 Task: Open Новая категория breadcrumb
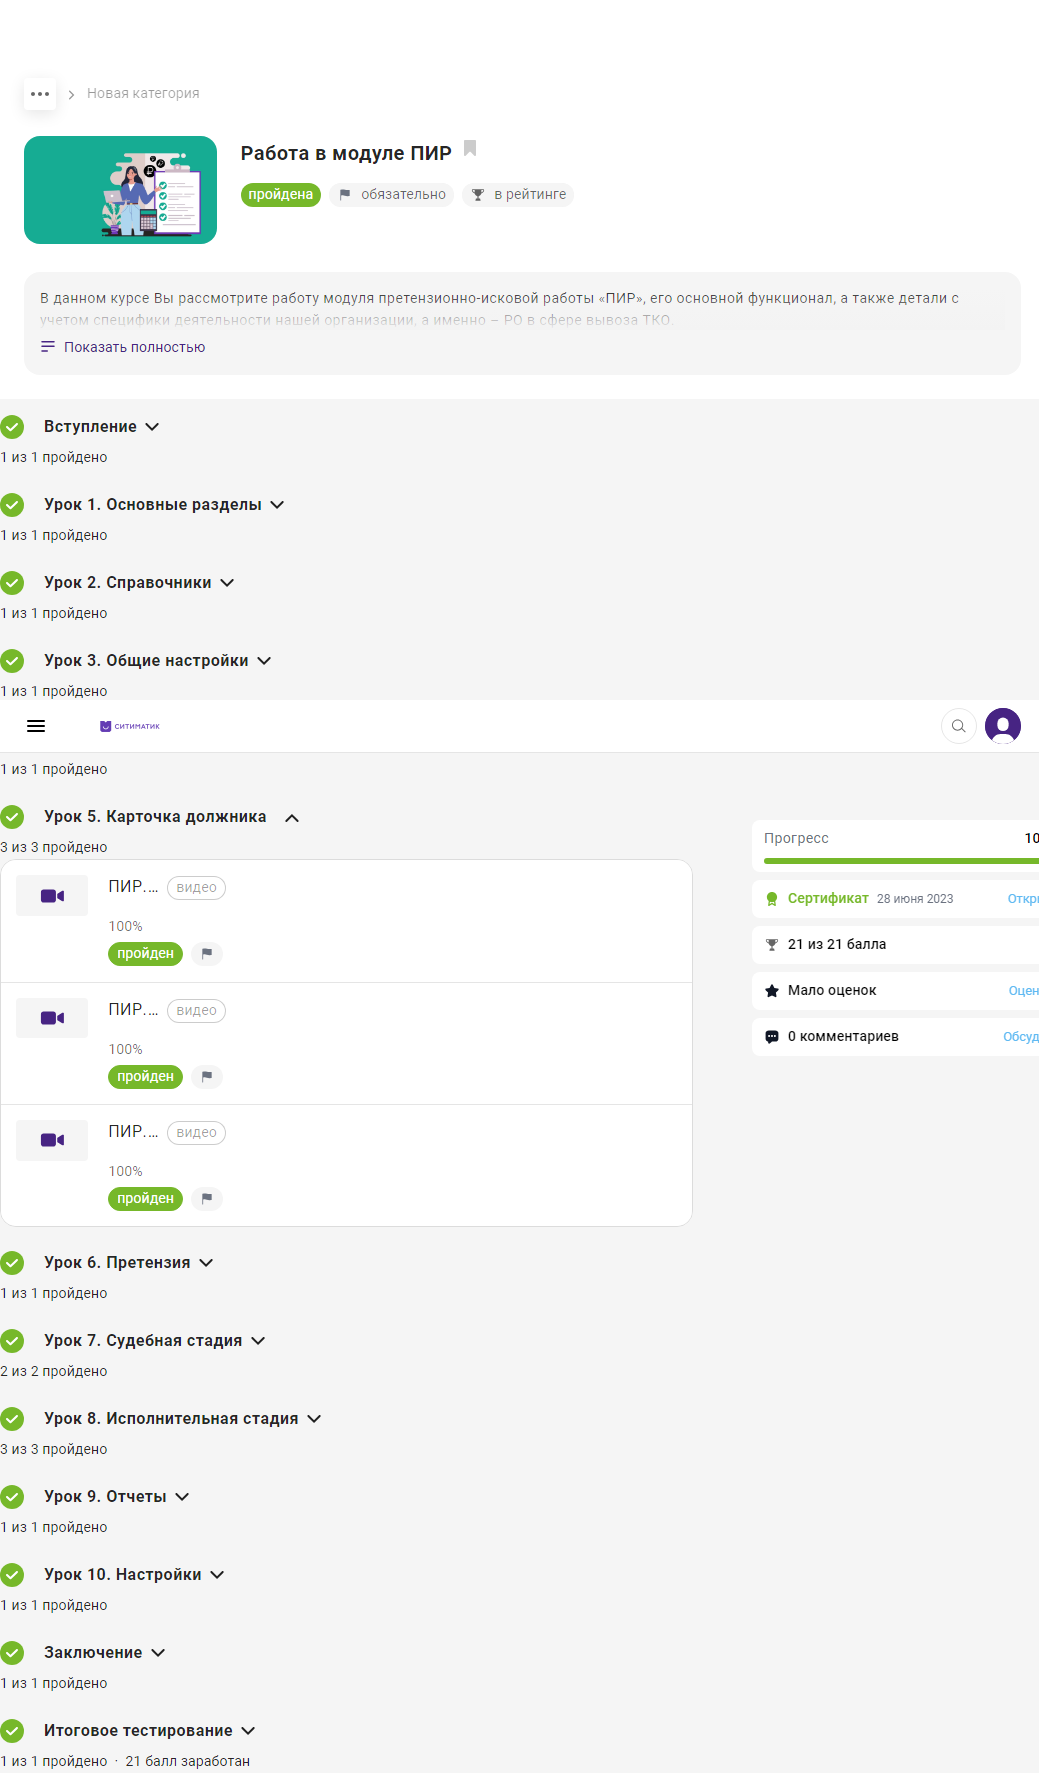(143, 94)
